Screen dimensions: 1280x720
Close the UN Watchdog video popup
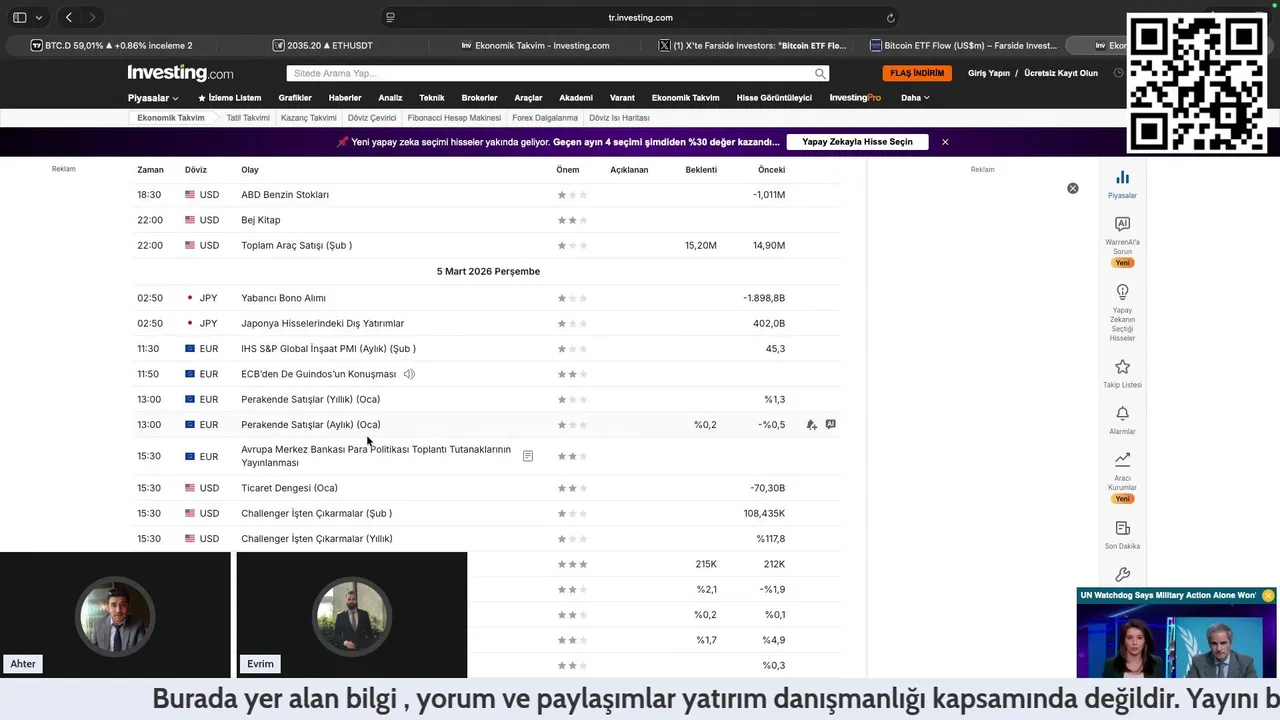[x=1268, y=595]
